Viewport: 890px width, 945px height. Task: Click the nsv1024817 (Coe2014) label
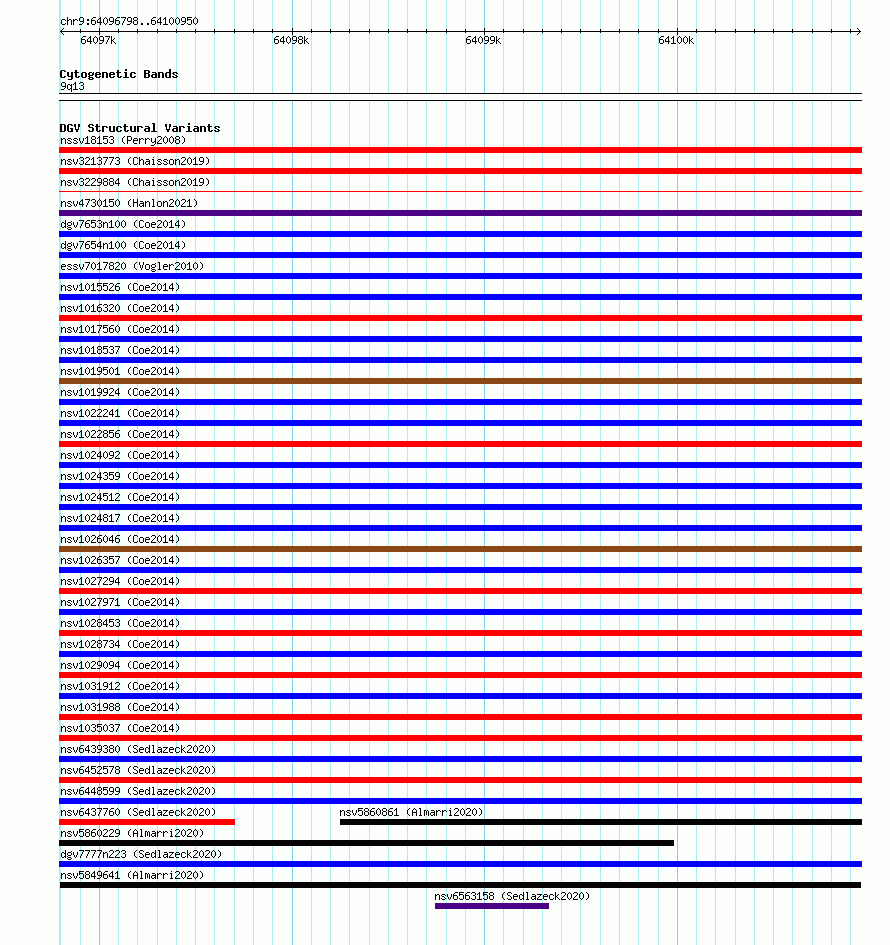click(120, 518)
